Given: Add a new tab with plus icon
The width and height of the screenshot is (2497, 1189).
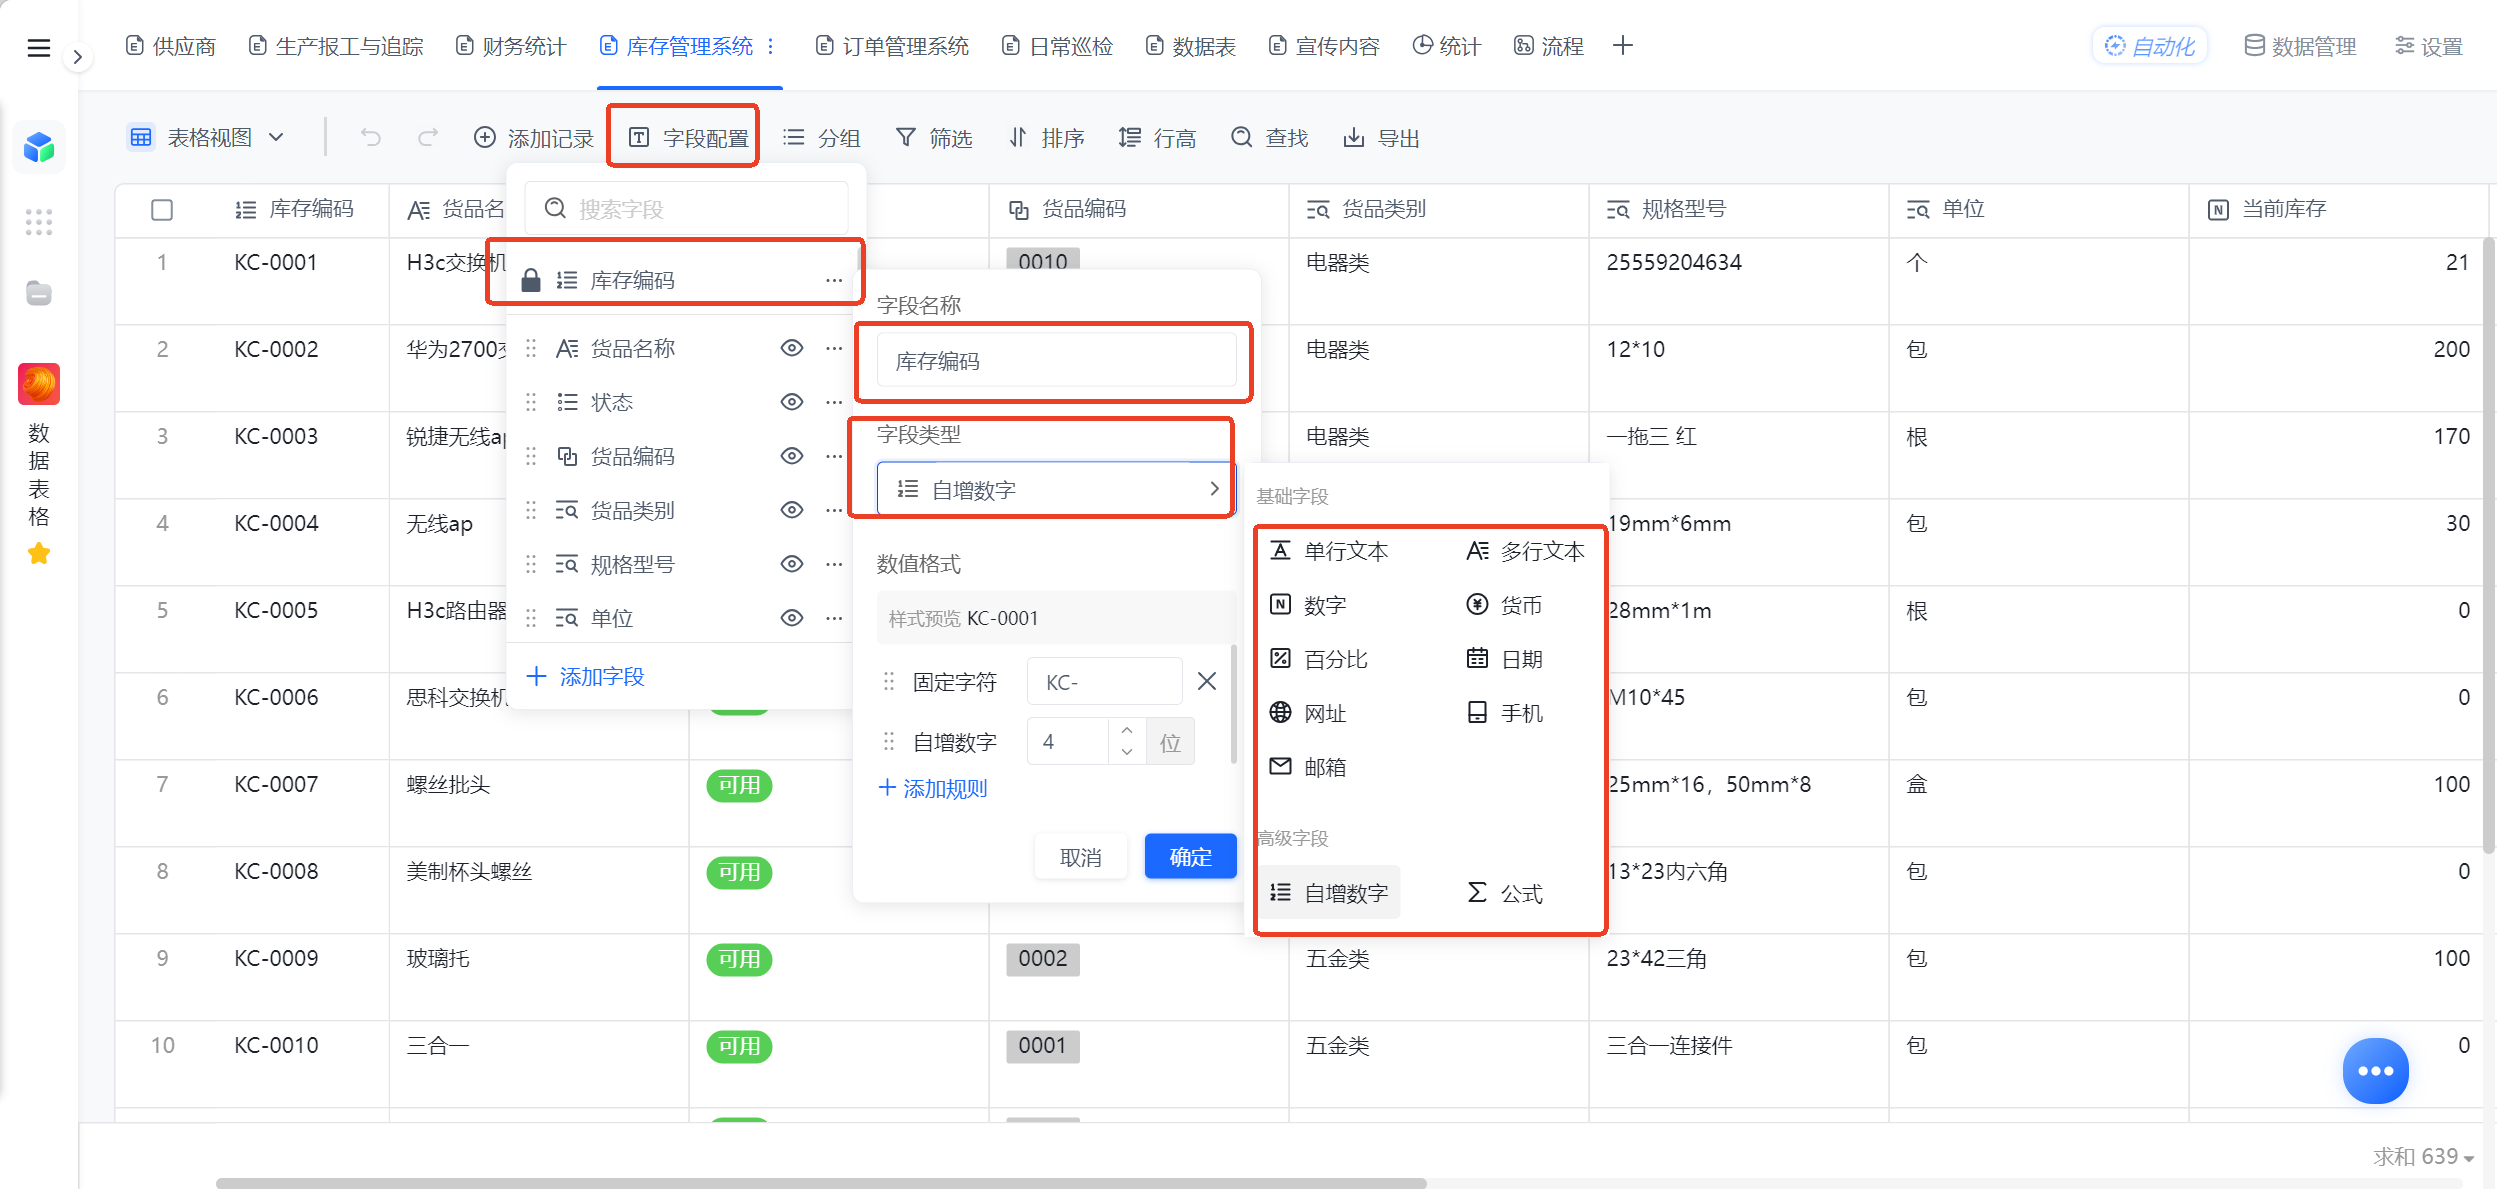Looking at the screenshot, I should [1622, 46].
